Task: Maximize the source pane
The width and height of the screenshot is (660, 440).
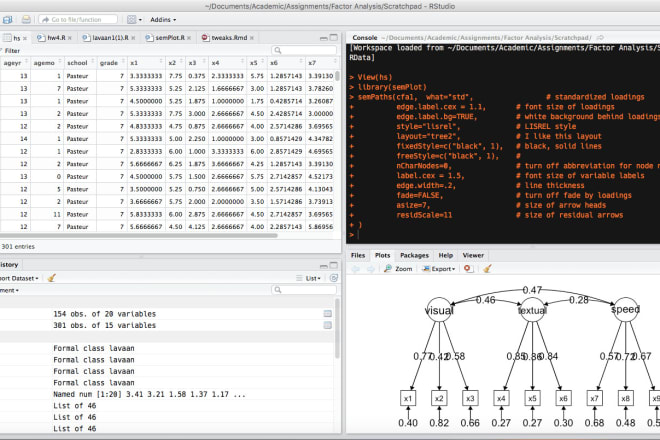Action: 333,37
